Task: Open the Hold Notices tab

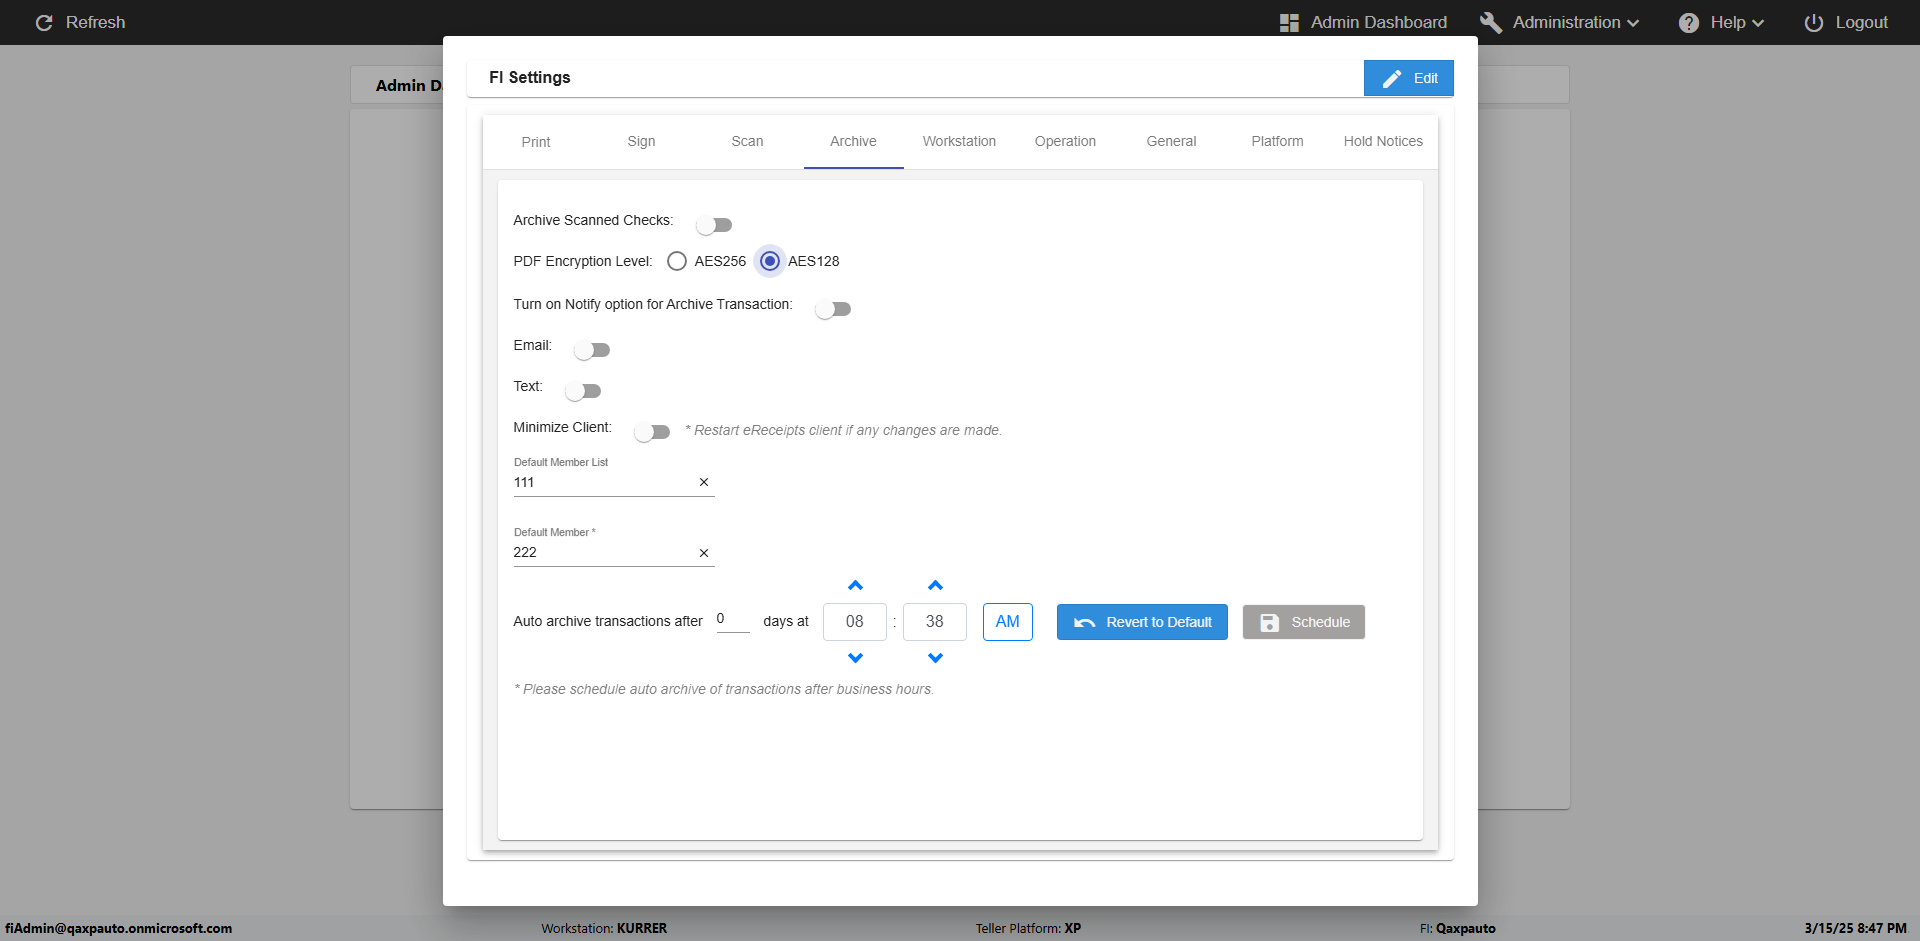Action: coord(1383,141)
